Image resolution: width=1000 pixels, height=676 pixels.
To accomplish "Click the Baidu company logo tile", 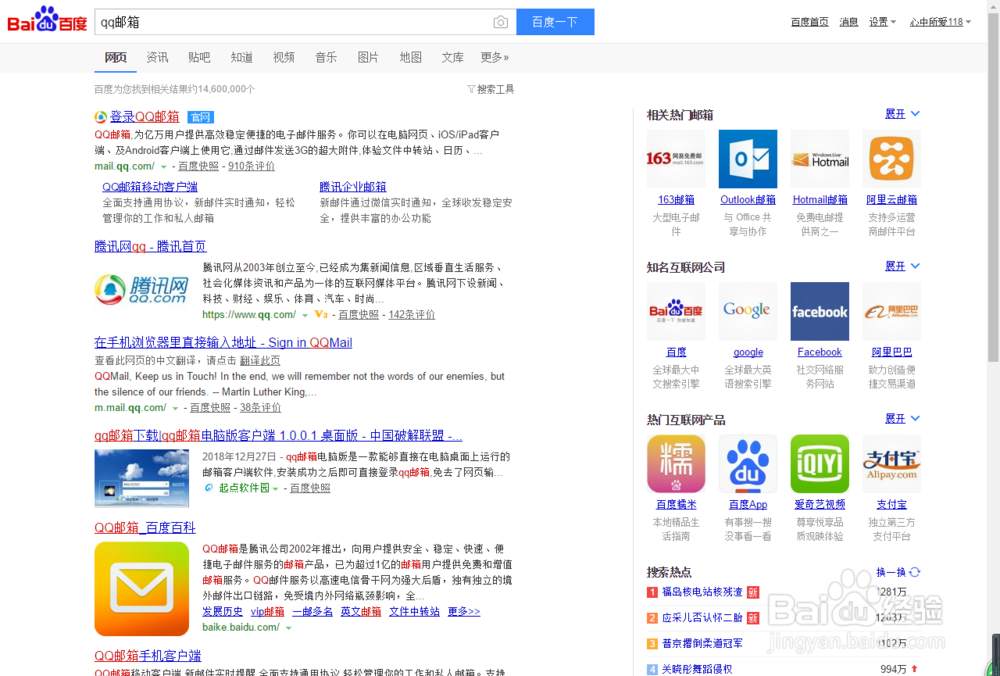I will 676,311.
